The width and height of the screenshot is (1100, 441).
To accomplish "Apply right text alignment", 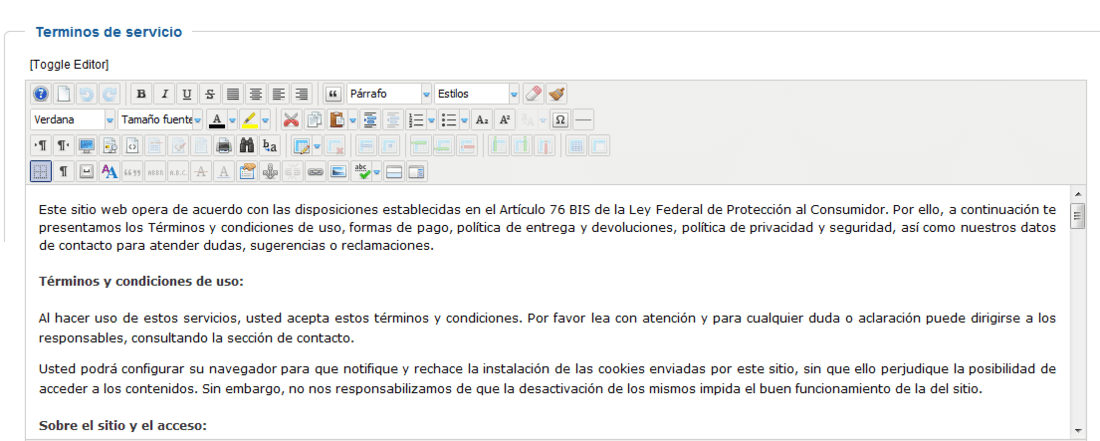I will point(302,93).
